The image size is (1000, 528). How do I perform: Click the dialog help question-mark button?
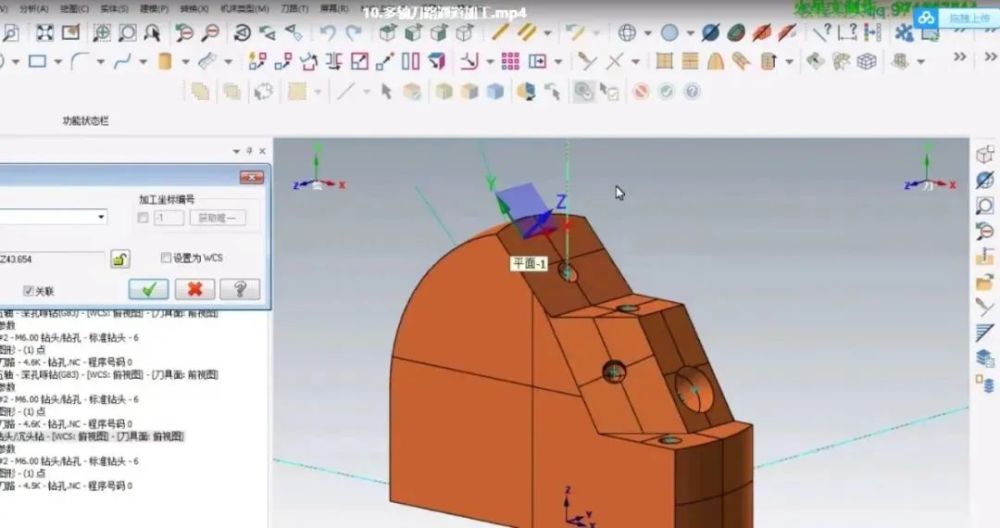[x=240, y=290]
